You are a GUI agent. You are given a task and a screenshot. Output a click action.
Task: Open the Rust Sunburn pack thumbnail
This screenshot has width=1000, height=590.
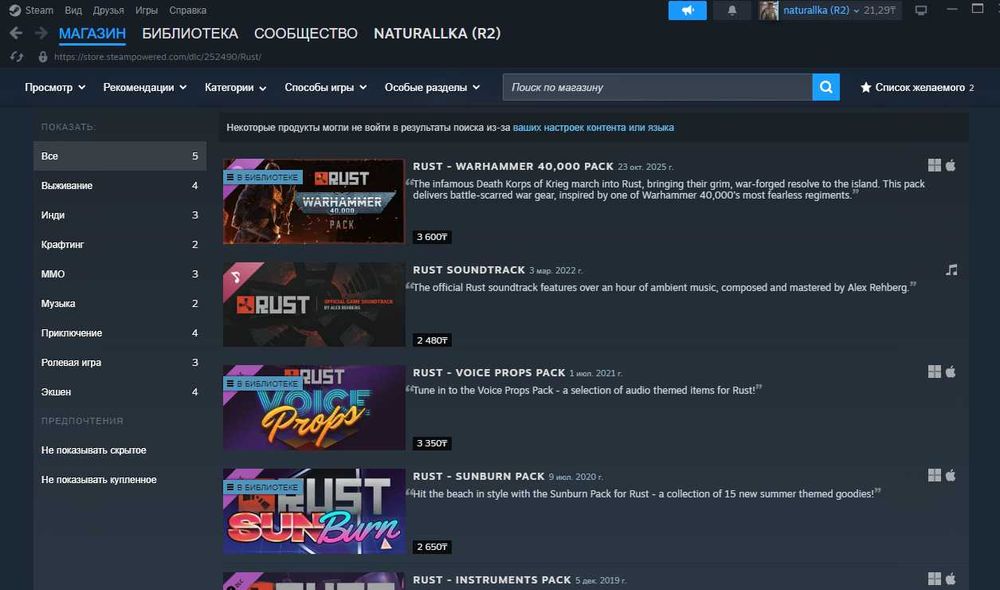(x=314, y=511)
